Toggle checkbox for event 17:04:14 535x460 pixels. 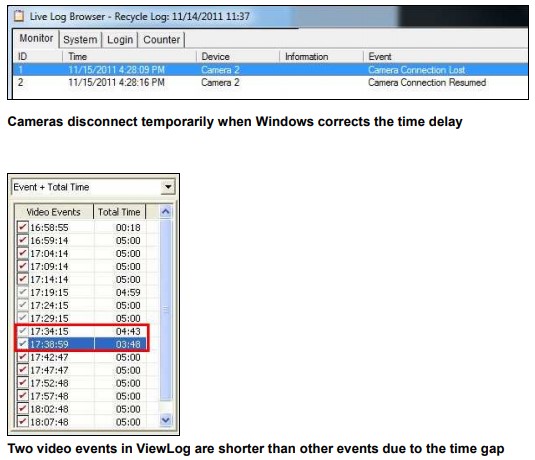[23, 253]
